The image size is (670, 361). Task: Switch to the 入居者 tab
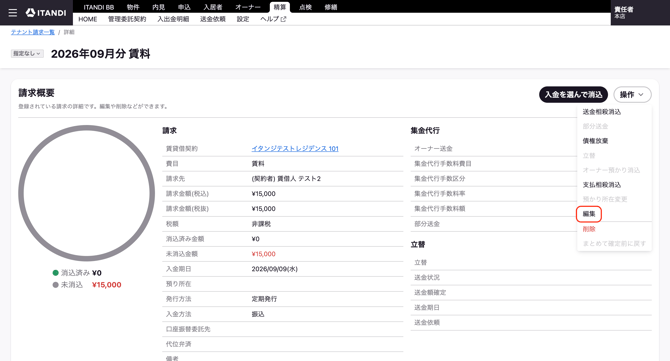[213, 7]
